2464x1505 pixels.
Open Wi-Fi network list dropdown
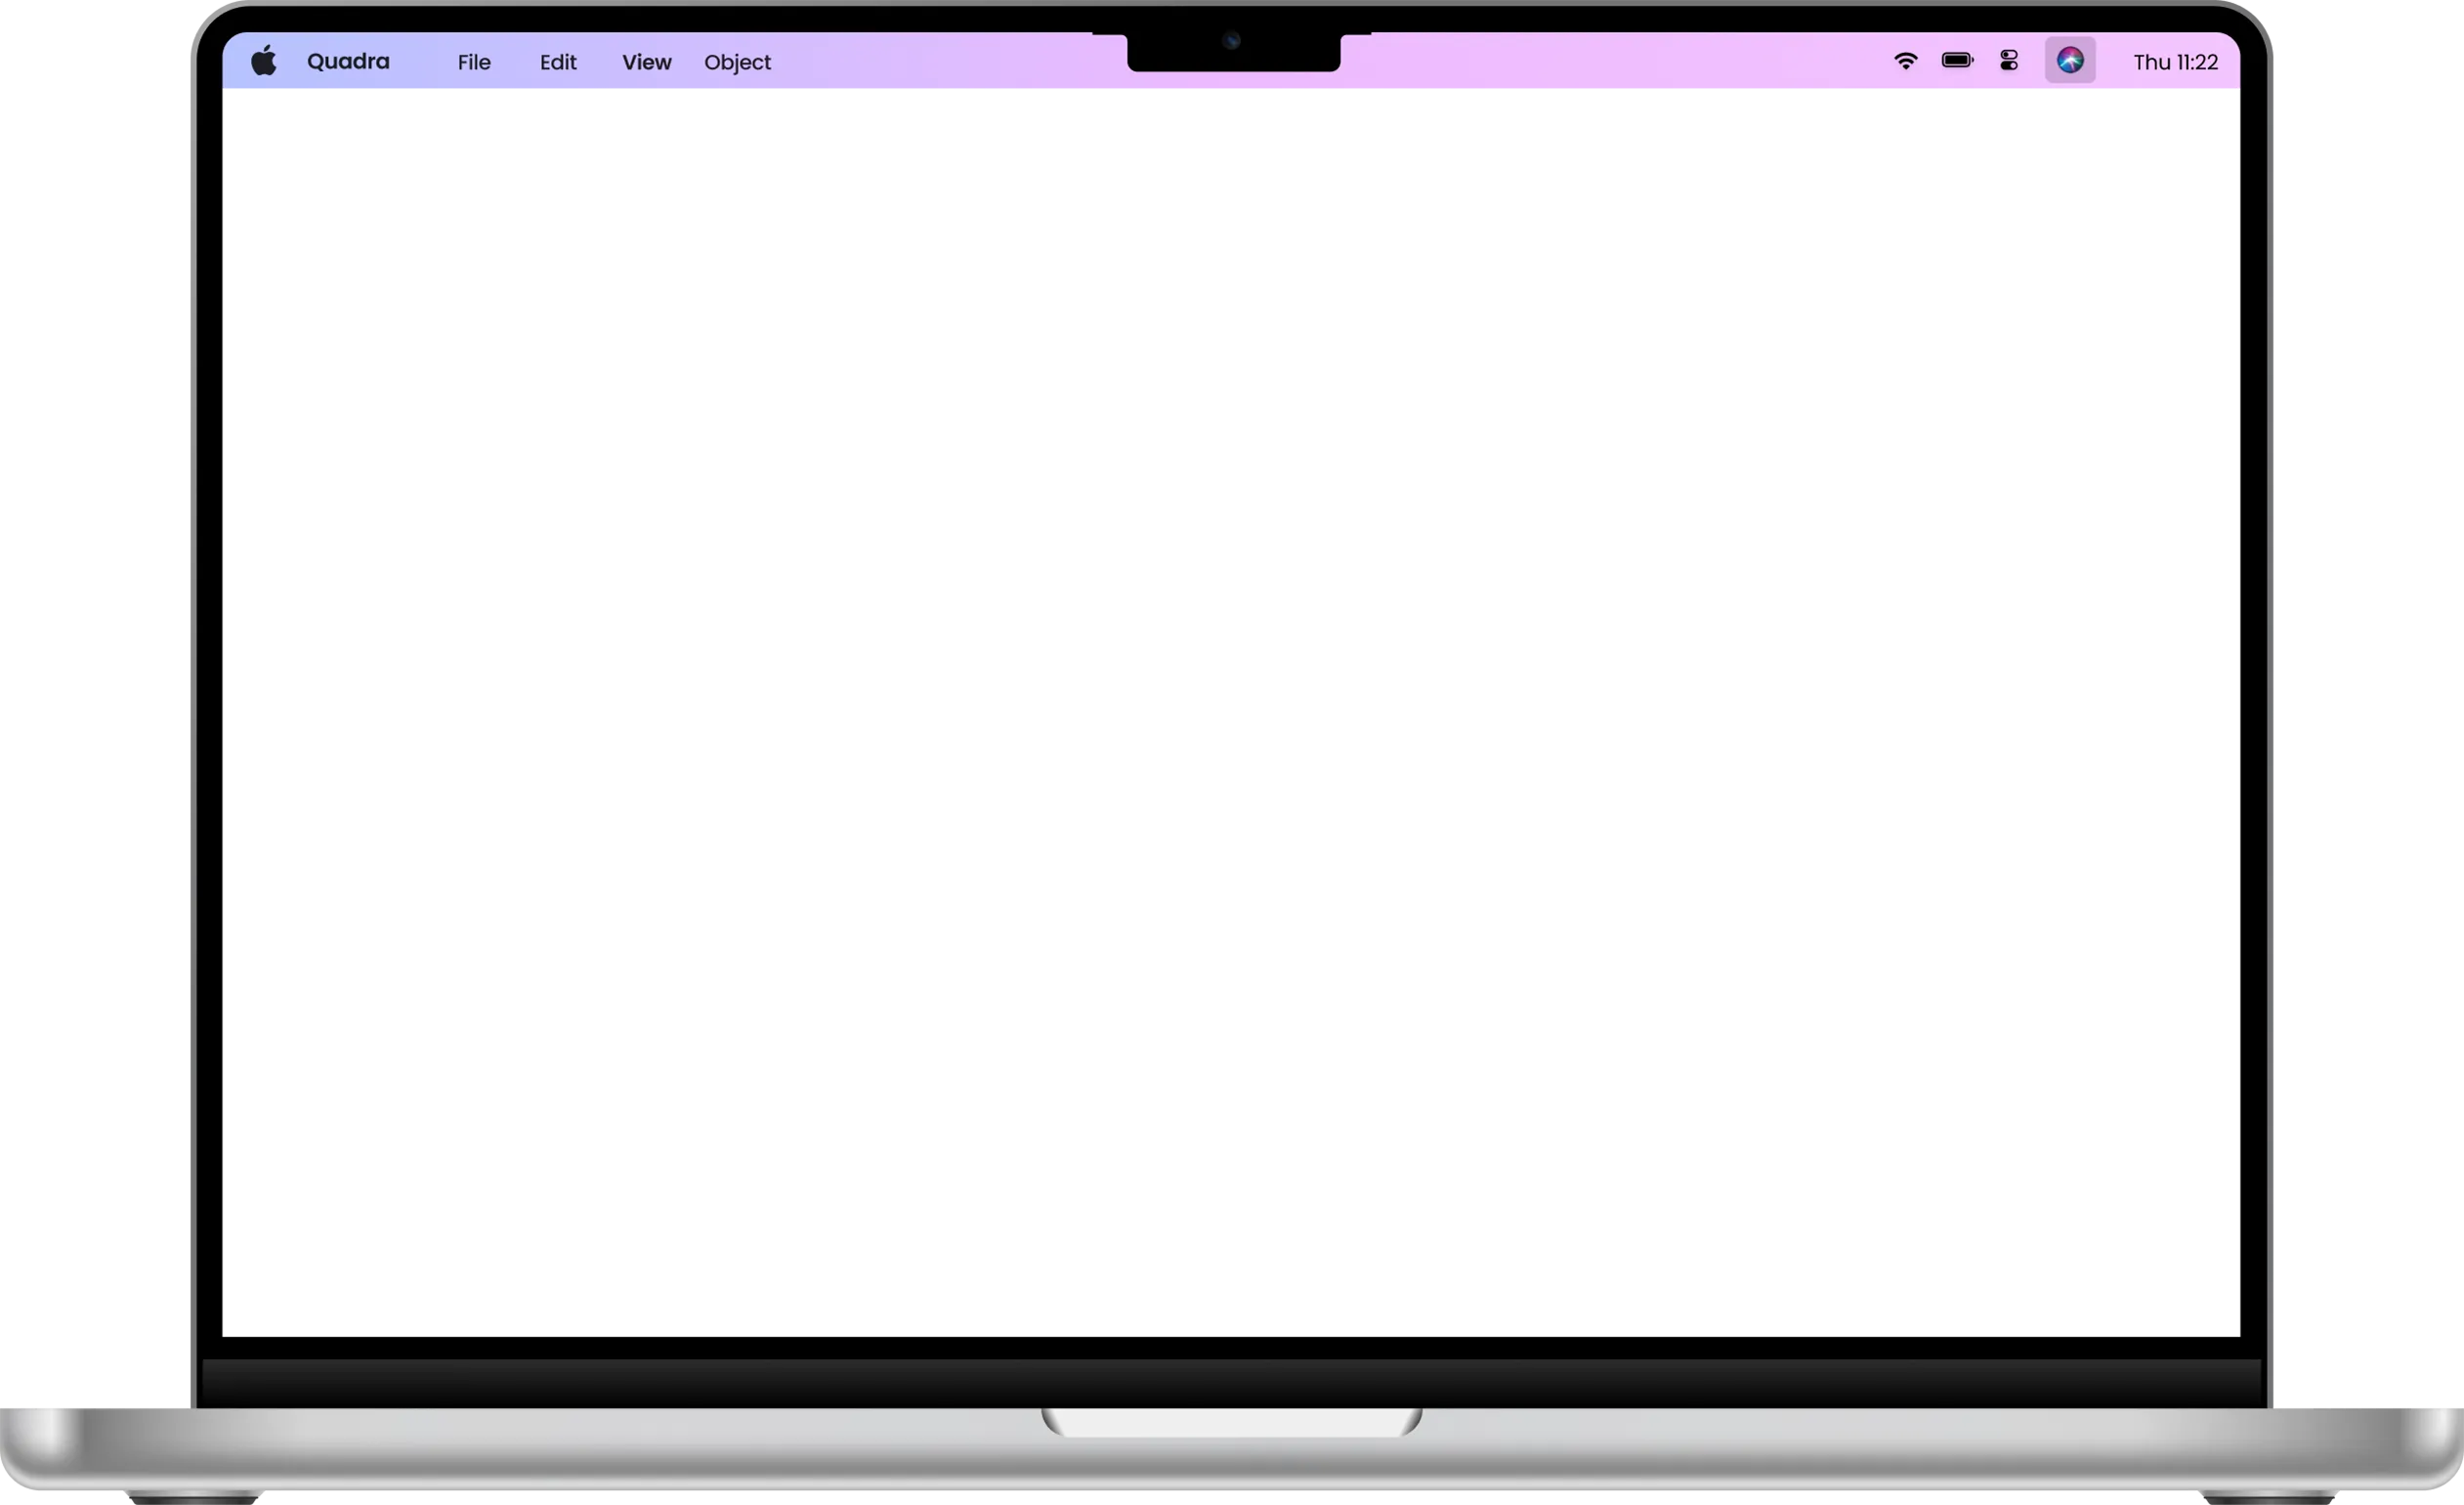coord(1907,61)
